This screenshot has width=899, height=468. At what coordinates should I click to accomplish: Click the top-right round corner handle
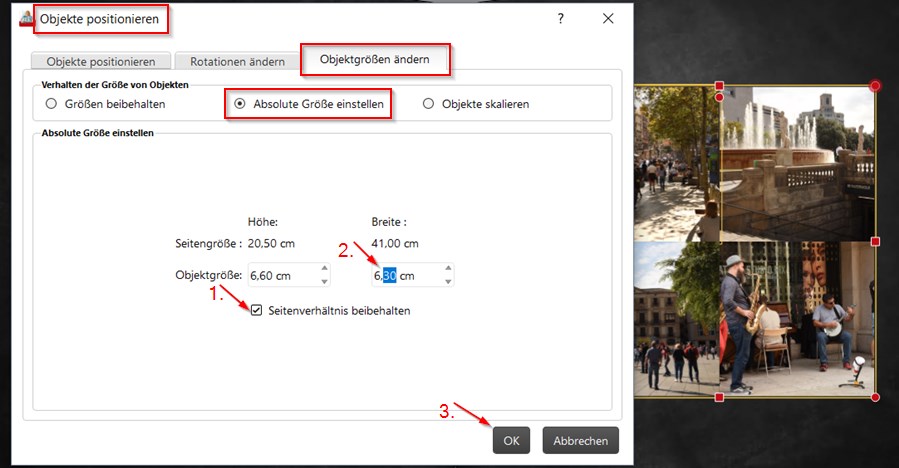pos(876,87)
